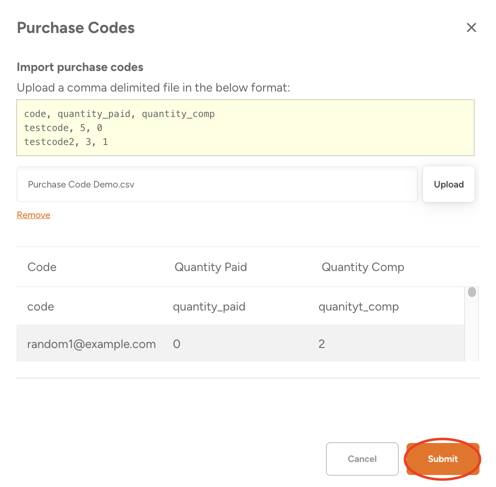
Task: Select the random1@example.com row
Action: tap(240, 343)
